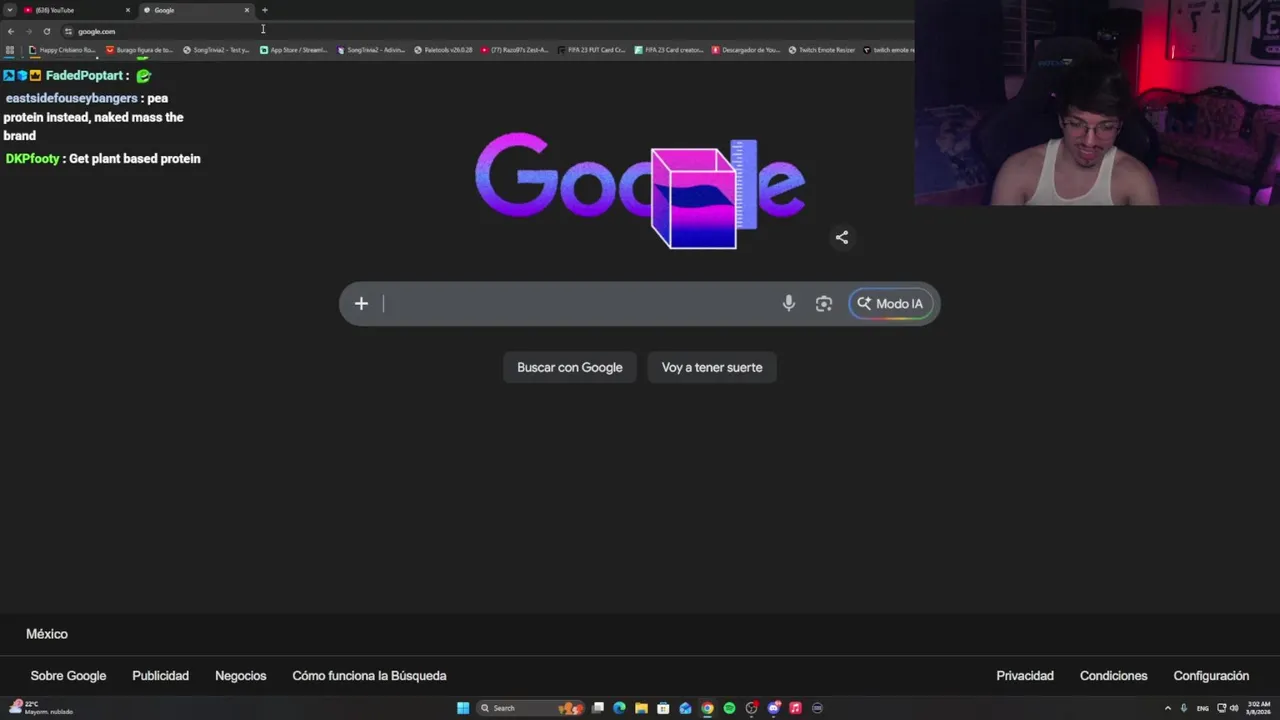Open the Google Doodle logo
Image resolution: width=1280 pixels, height=720 pixels.
coord(640,190)
